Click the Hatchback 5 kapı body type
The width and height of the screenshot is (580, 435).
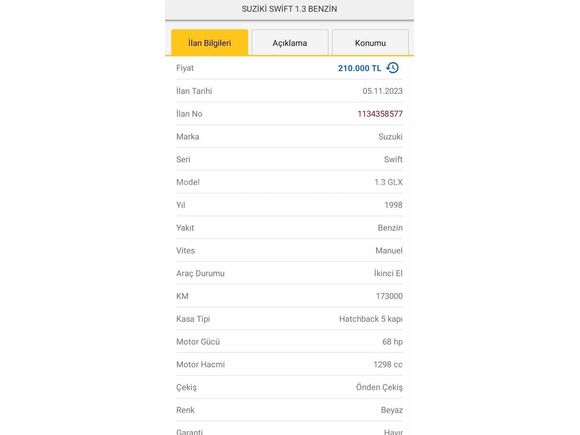[x=371, y=319]
